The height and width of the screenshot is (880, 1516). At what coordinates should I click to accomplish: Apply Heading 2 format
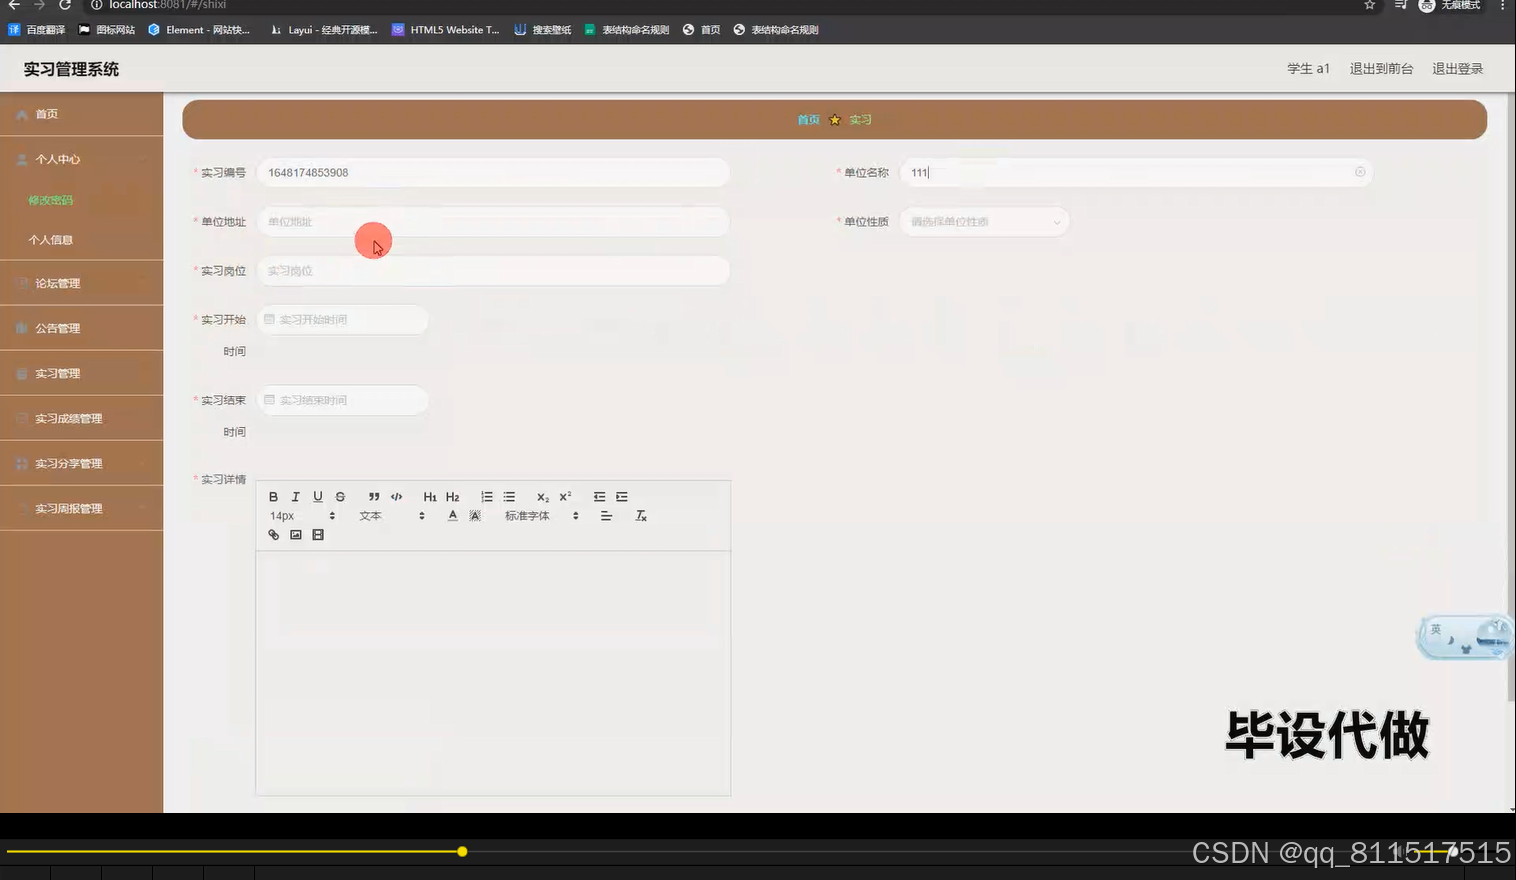(452, 497)
